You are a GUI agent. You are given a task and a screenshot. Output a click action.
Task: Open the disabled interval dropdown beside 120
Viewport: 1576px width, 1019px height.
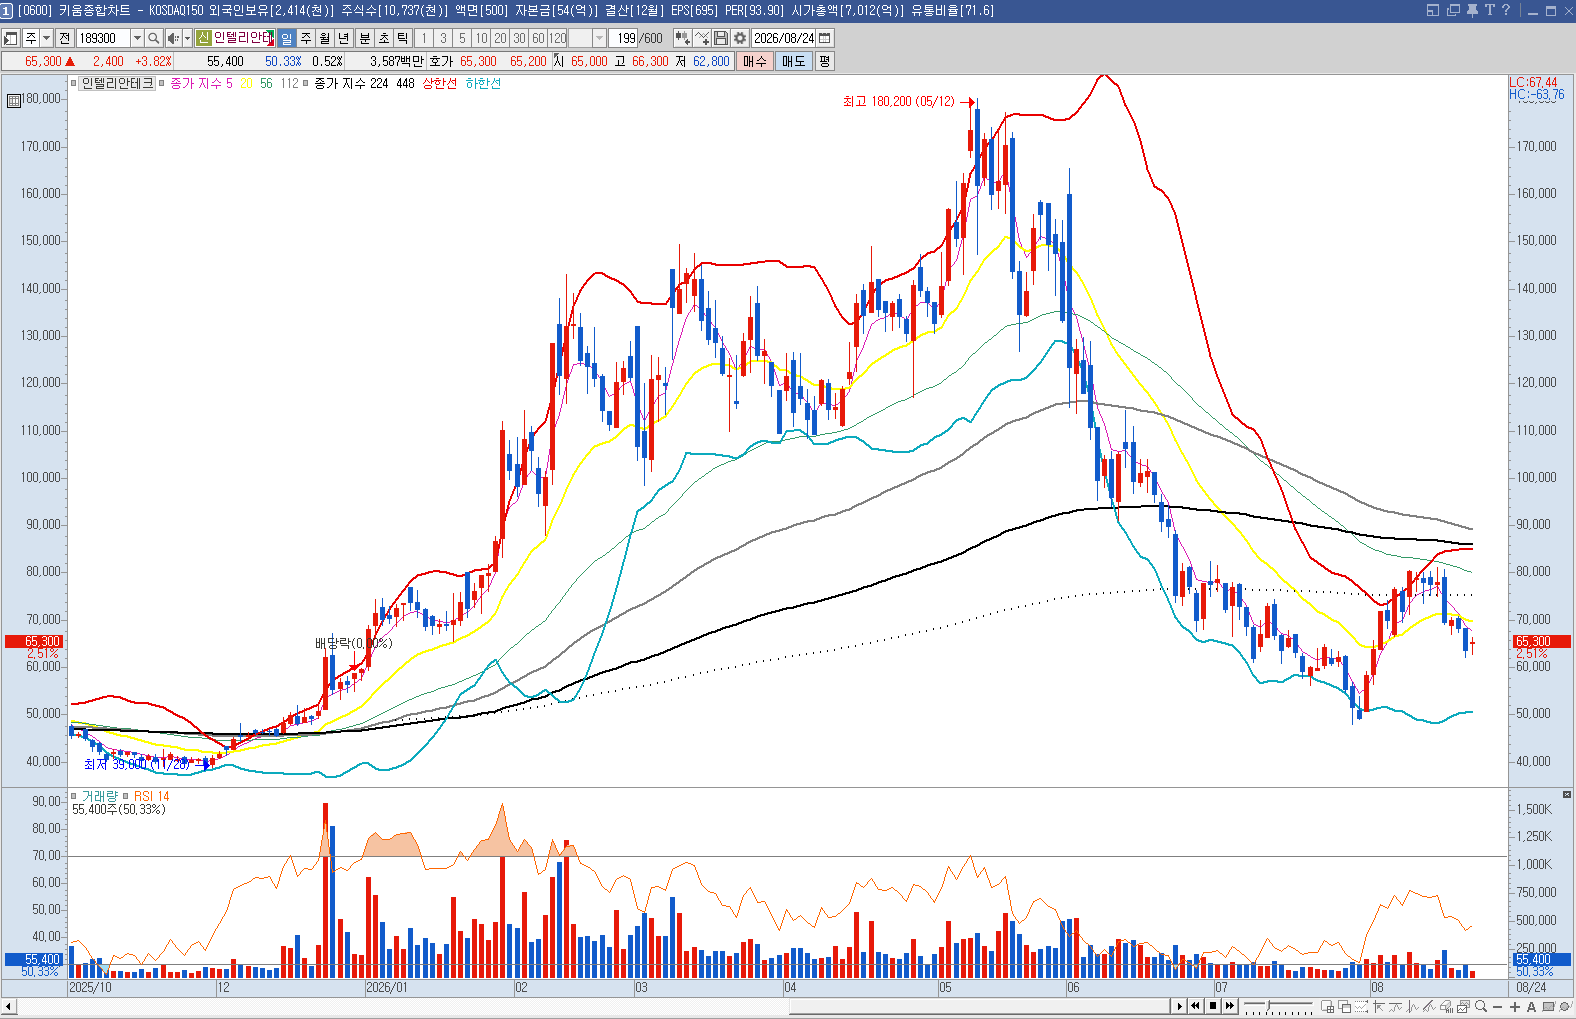599,38
